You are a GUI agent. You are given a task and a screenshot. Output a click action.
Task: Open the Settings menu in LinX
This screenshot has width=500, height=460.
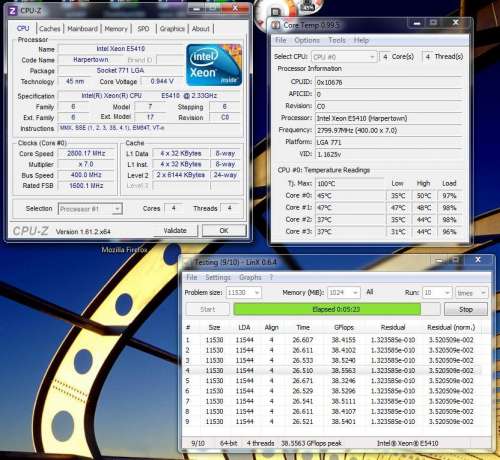pos(218,277)
